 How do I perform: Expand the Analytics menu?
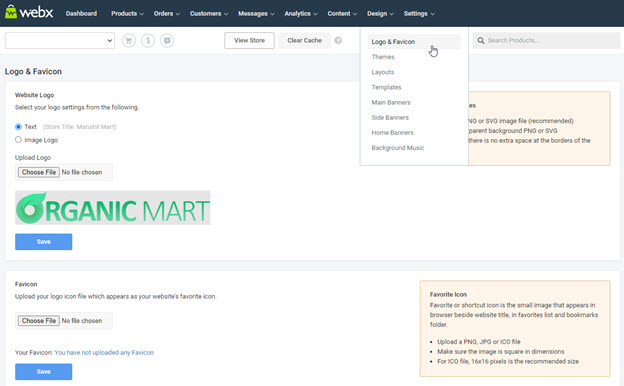click(301, 14)
